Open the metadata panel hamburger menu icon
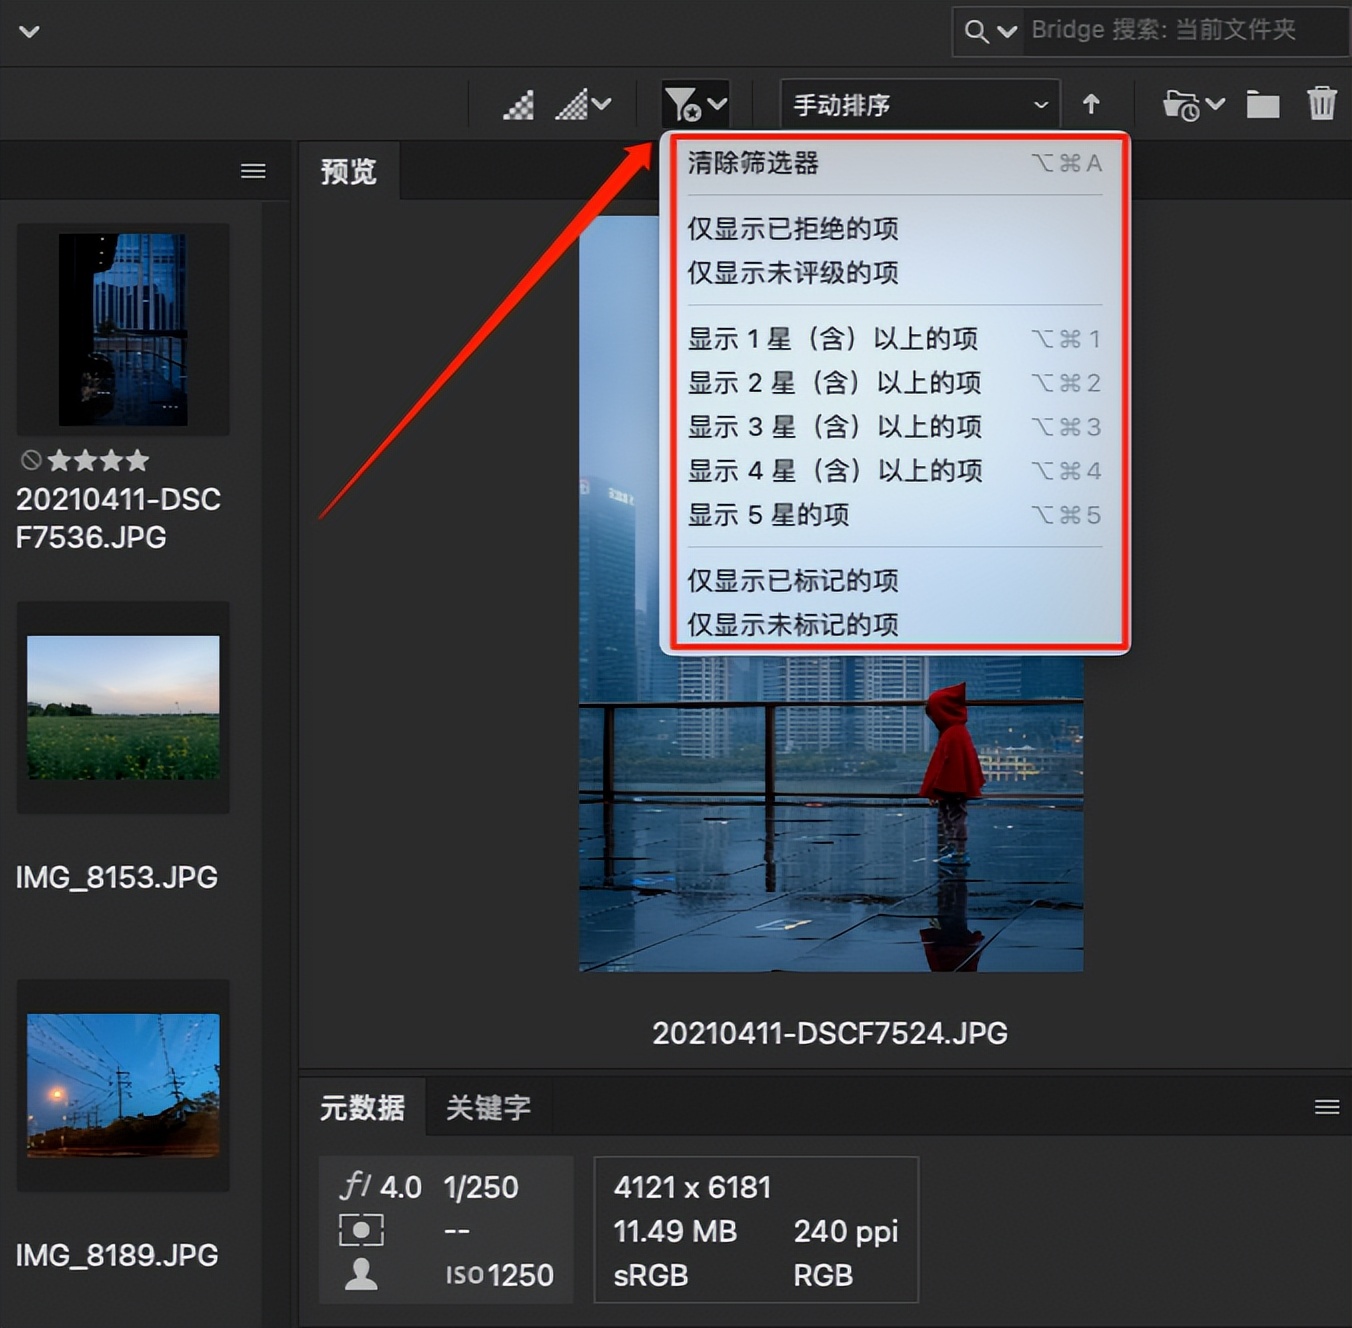 (1327, 1107)
